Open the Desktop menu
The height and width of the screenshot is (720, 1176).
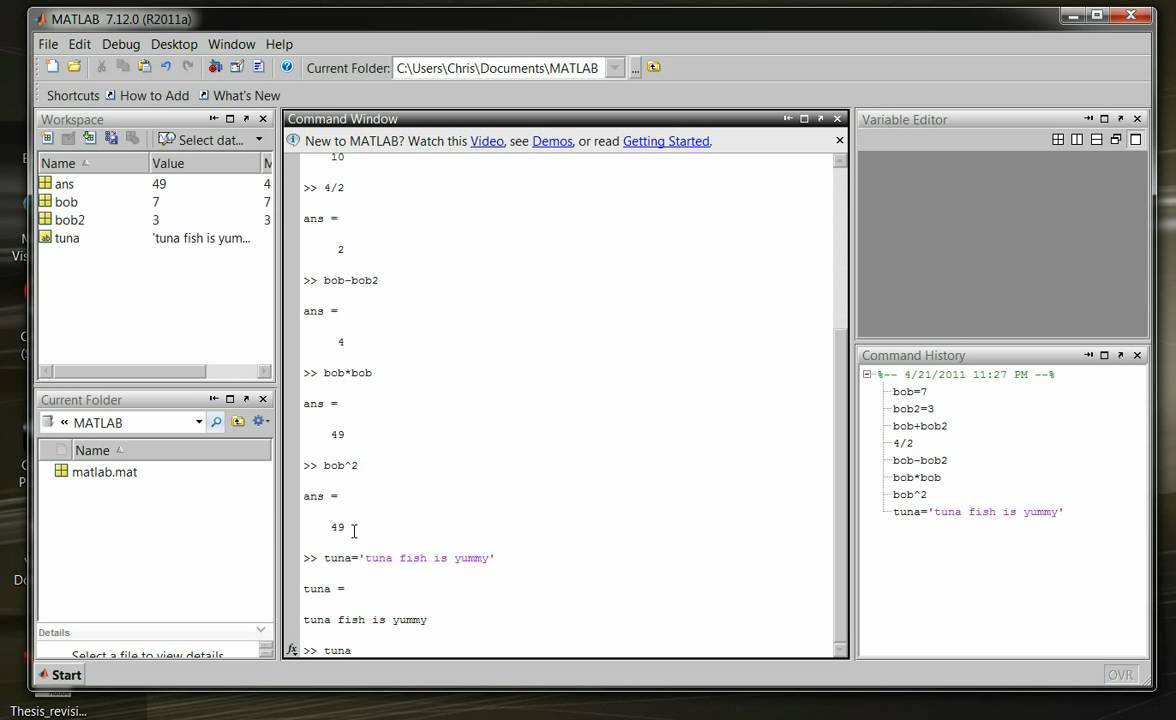click(x=174, y=44)
